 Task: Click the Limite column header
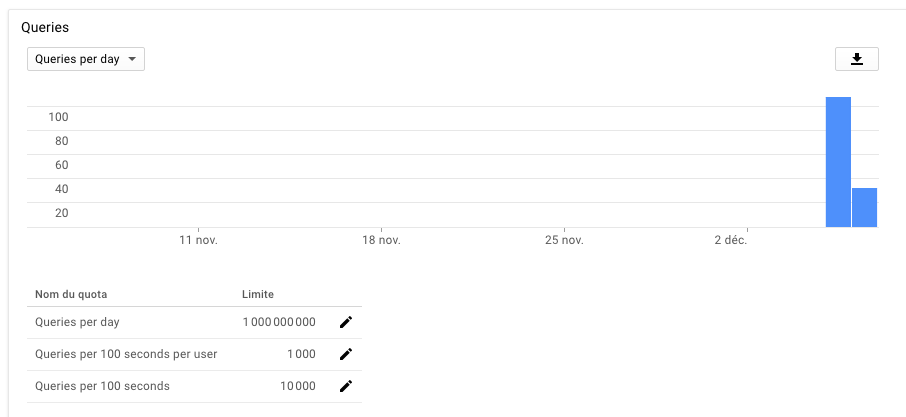[x=258, y=294]
